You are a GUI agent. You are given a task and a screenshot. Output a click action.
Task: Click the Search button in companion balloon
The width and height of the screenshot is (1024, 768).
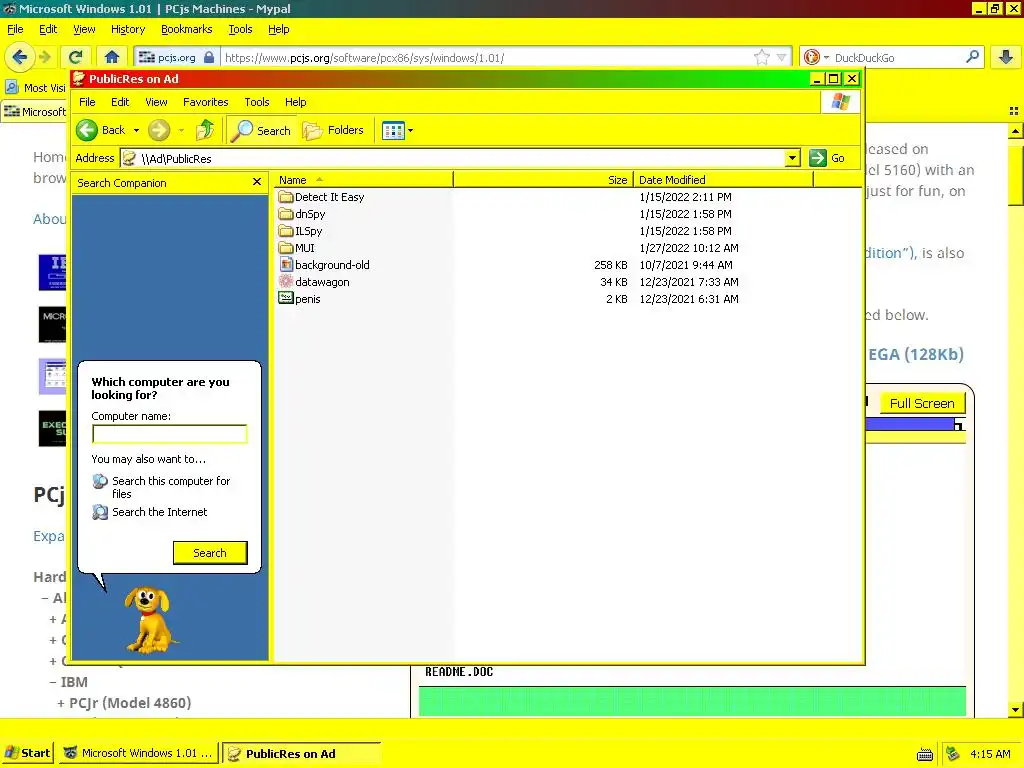point(210,553)
